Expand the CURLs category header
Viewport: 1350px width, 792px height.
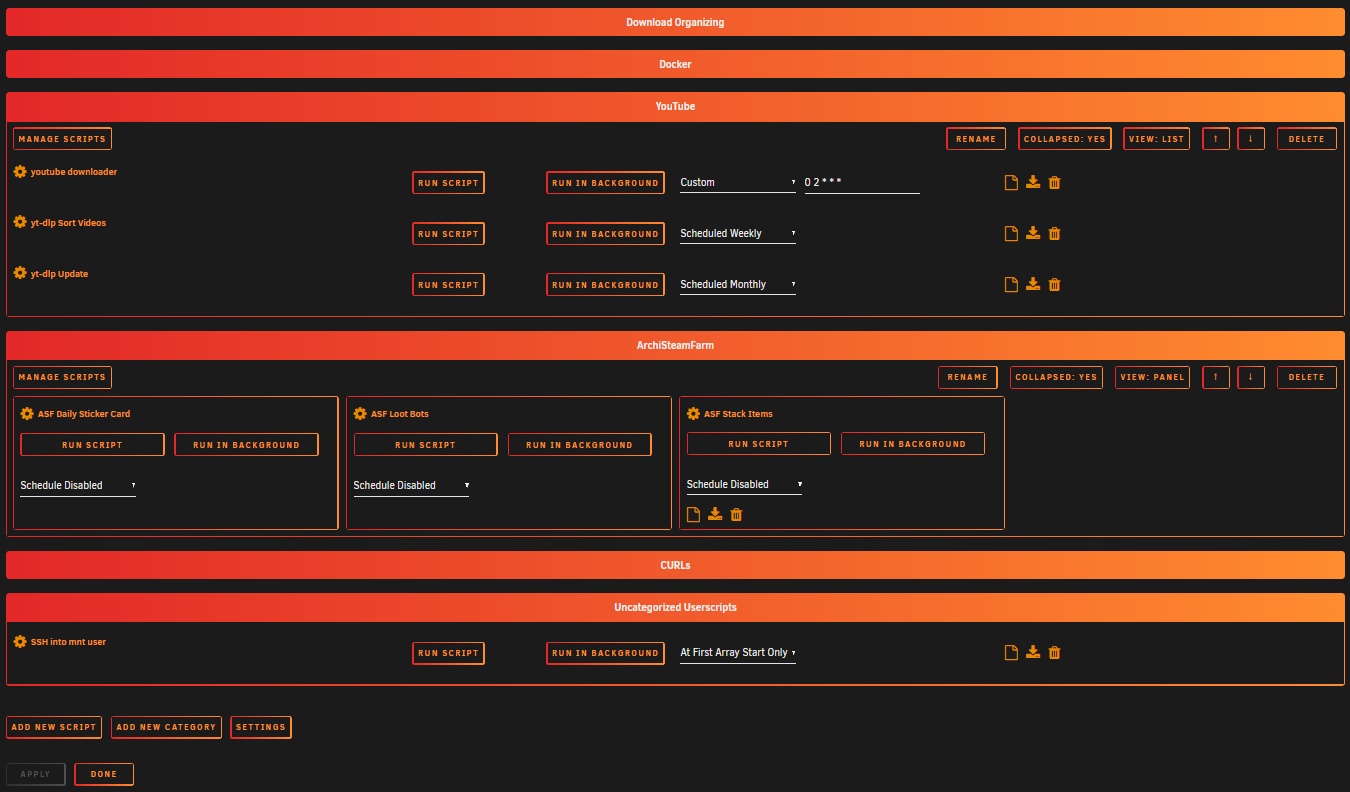675,565
